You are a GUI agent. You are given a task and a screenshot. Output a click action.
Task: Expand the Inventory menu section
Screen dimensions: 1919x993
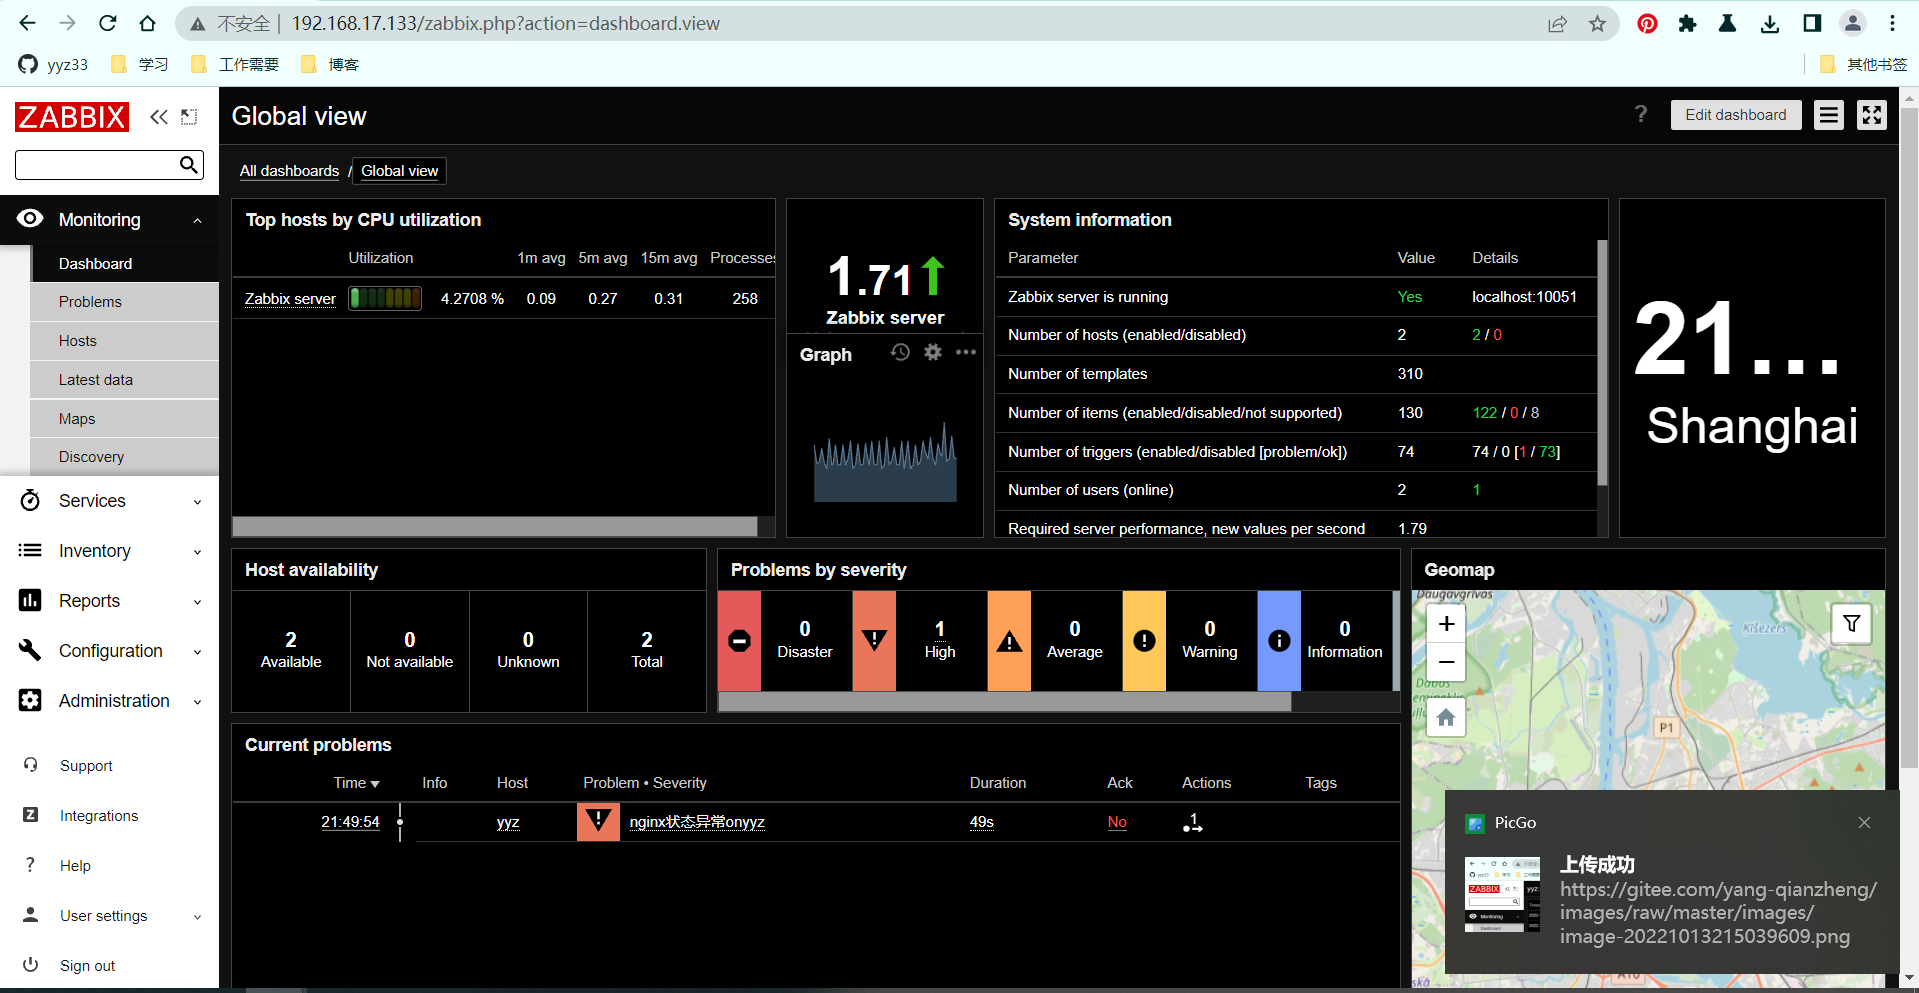197,552
